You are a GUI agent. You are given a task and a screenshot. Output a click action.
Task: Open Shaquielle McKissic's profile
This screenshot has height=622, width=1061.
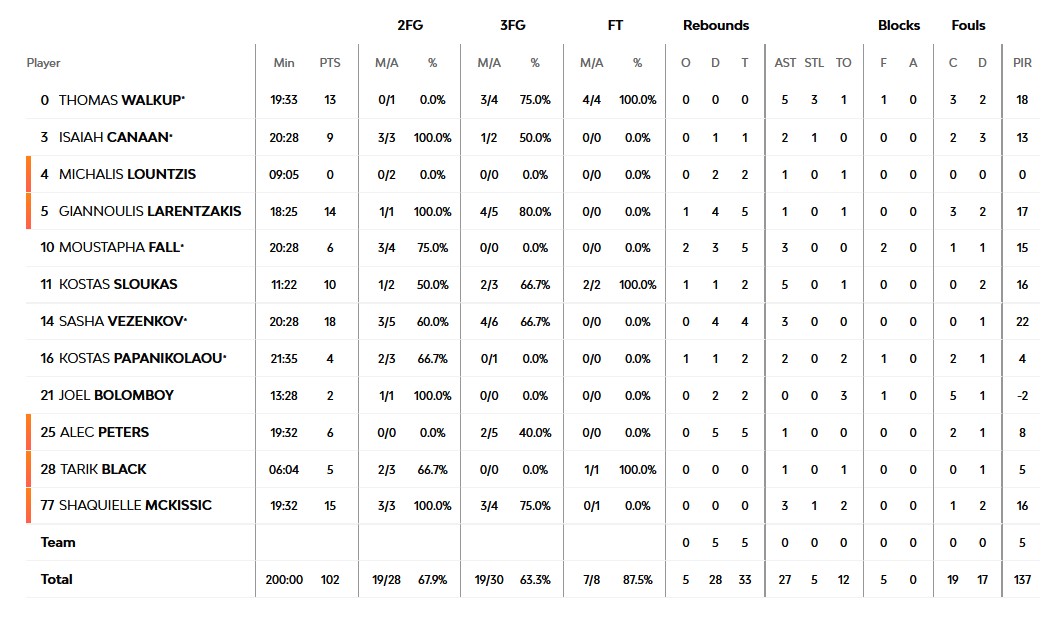click(x=135, y=506)
